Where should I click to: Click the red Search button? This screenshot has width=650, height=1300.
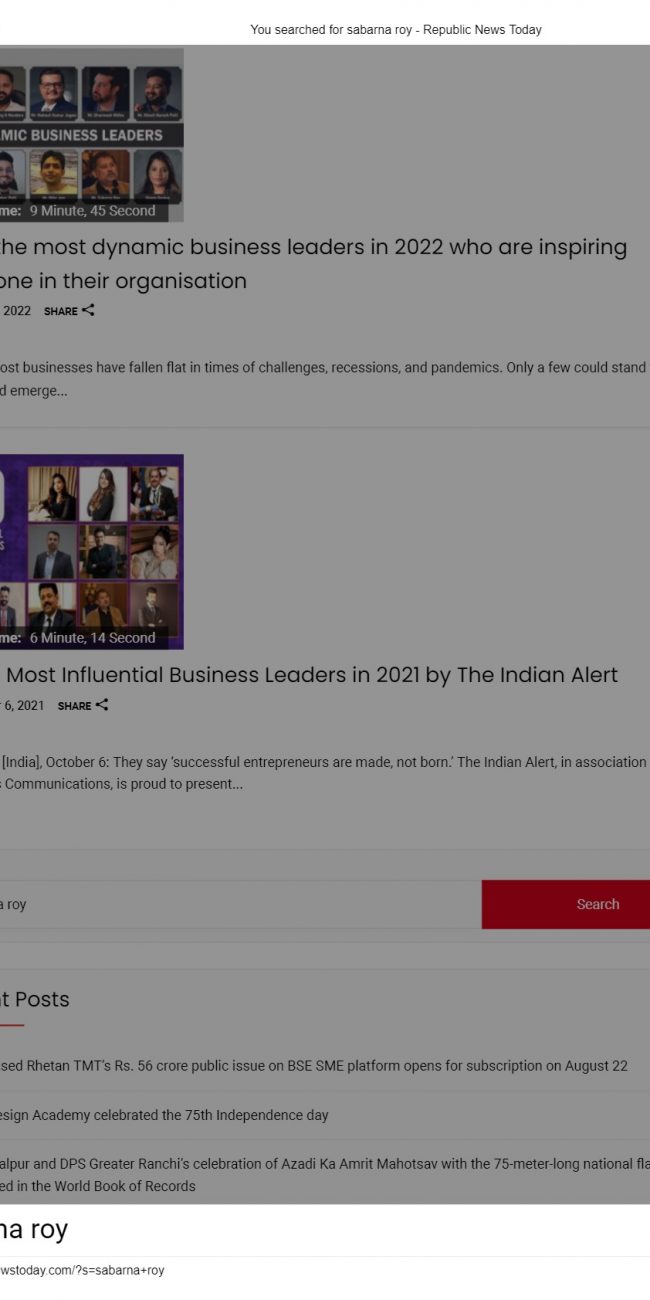click(566, 905)
